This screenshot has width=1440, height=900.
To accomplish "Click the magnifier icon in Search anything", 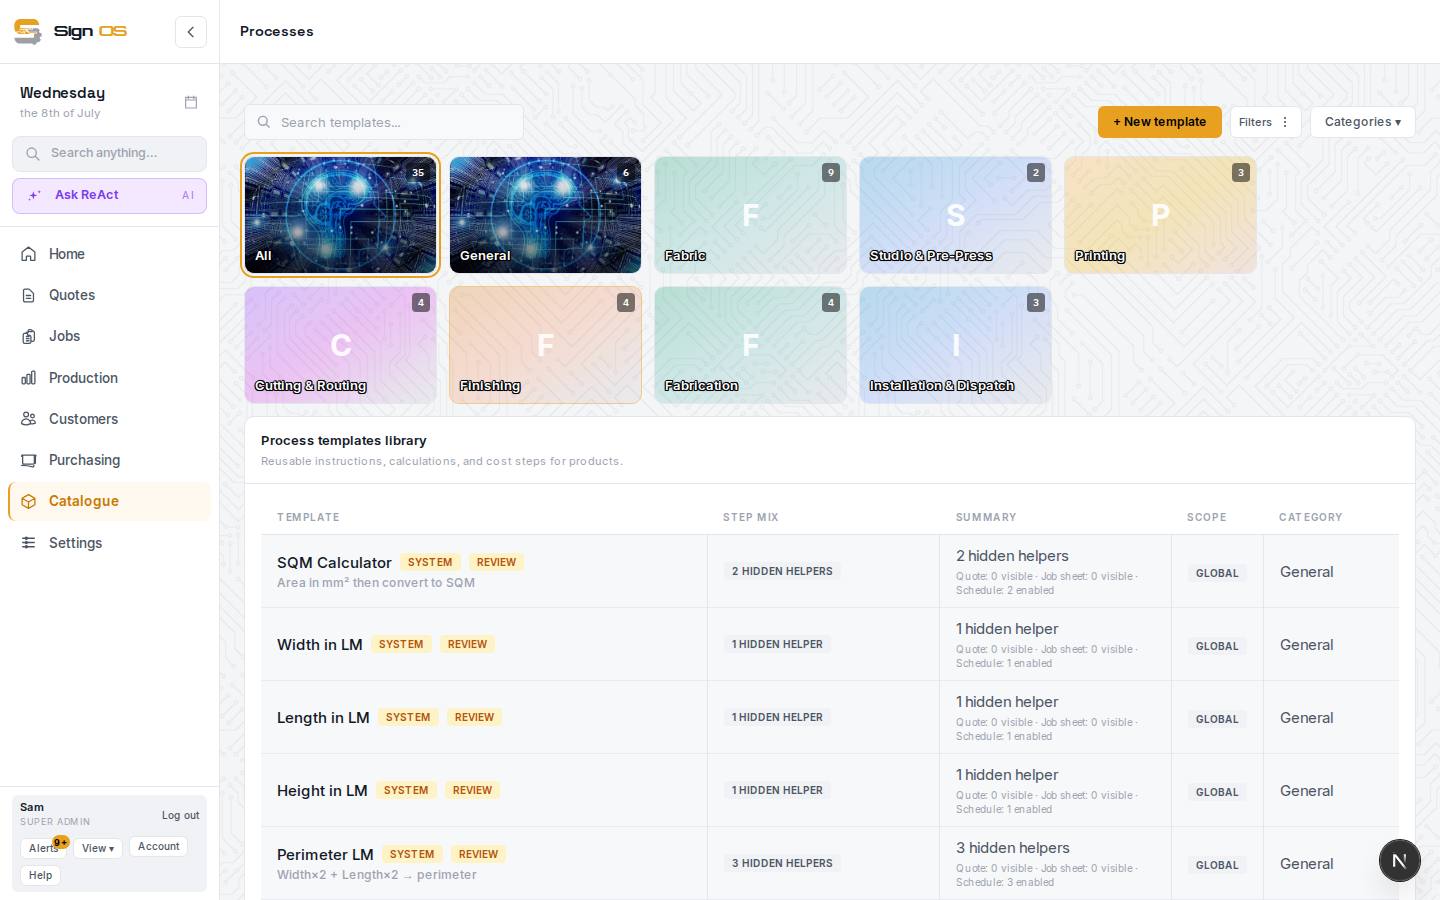I will tap(33, 154).
